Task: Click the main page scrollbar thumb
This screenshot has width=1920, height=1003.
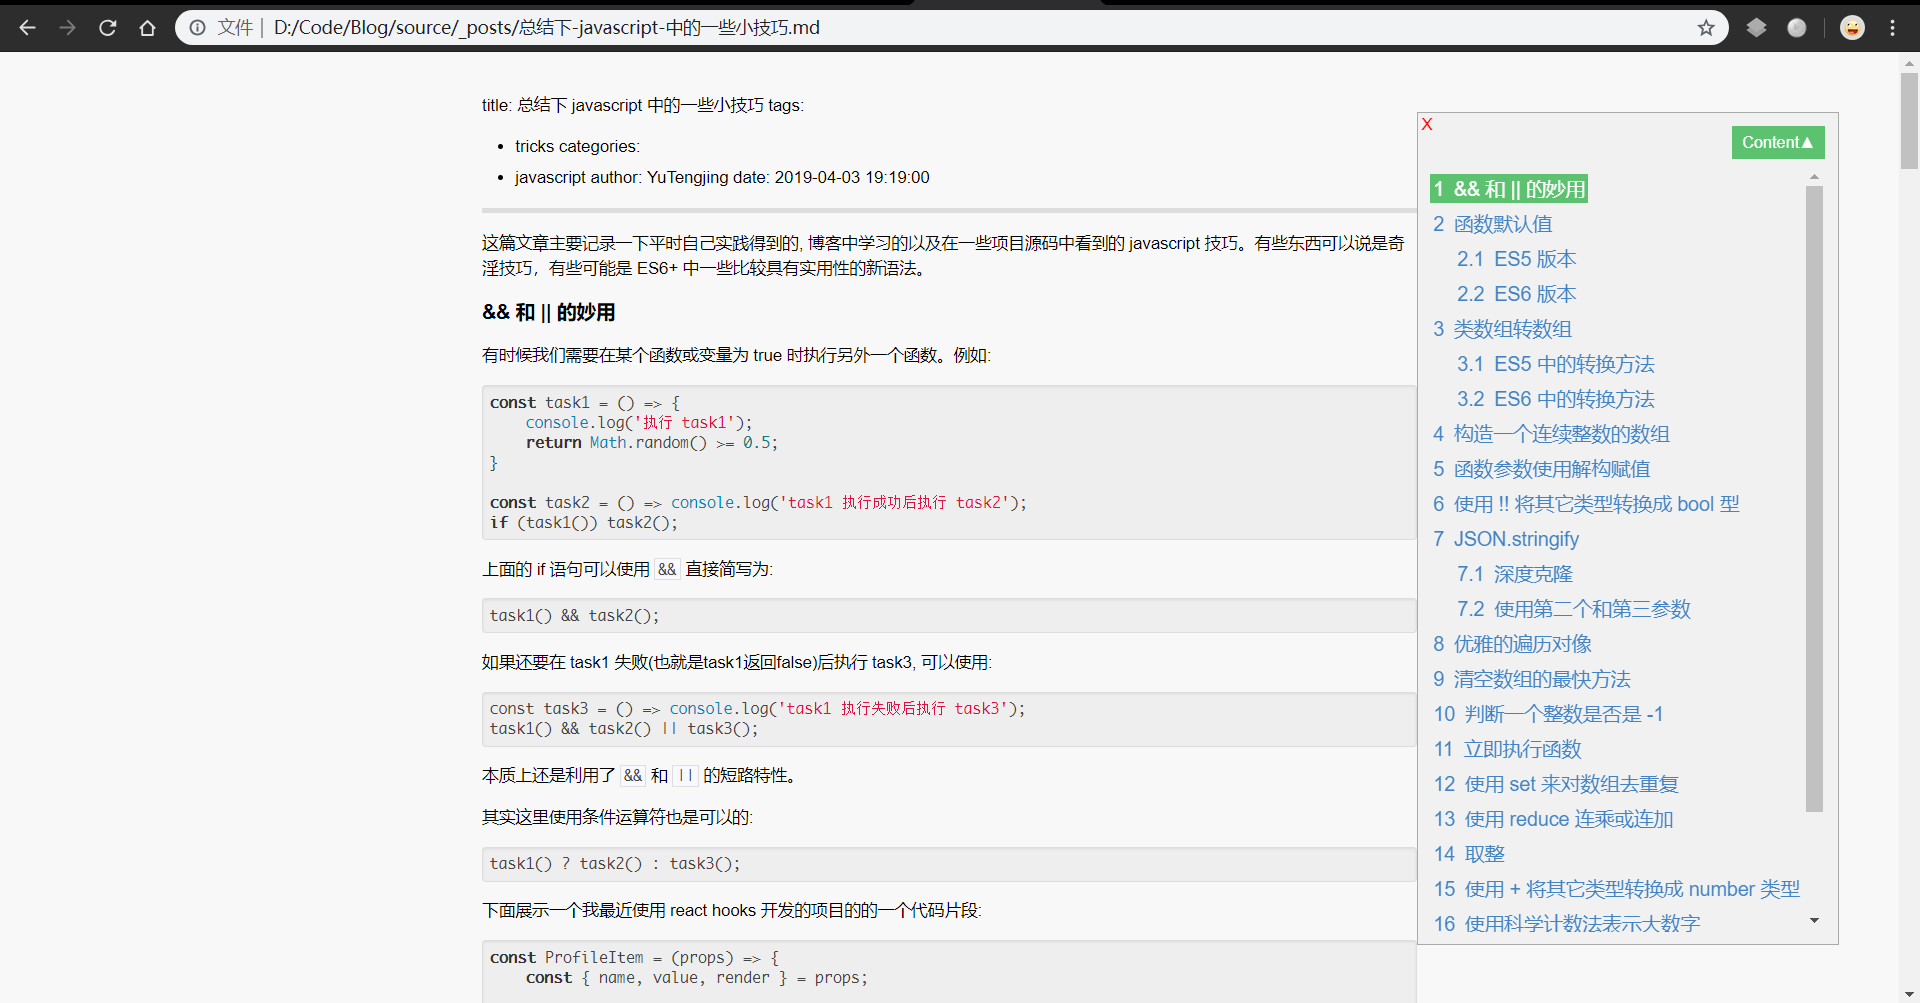Action: coord(1909,120)
